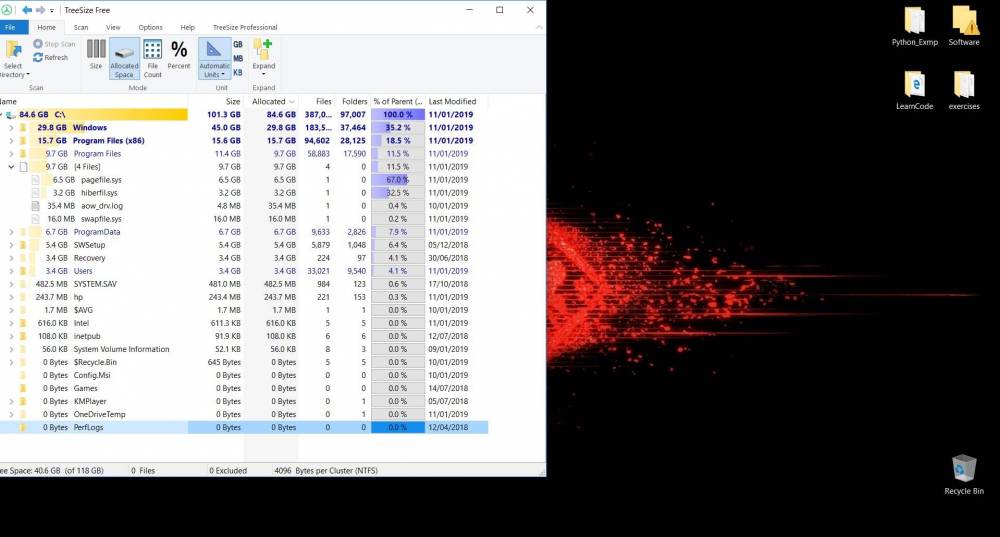
Task: Select the C:\ root drive row
Action: pos(244,115)
